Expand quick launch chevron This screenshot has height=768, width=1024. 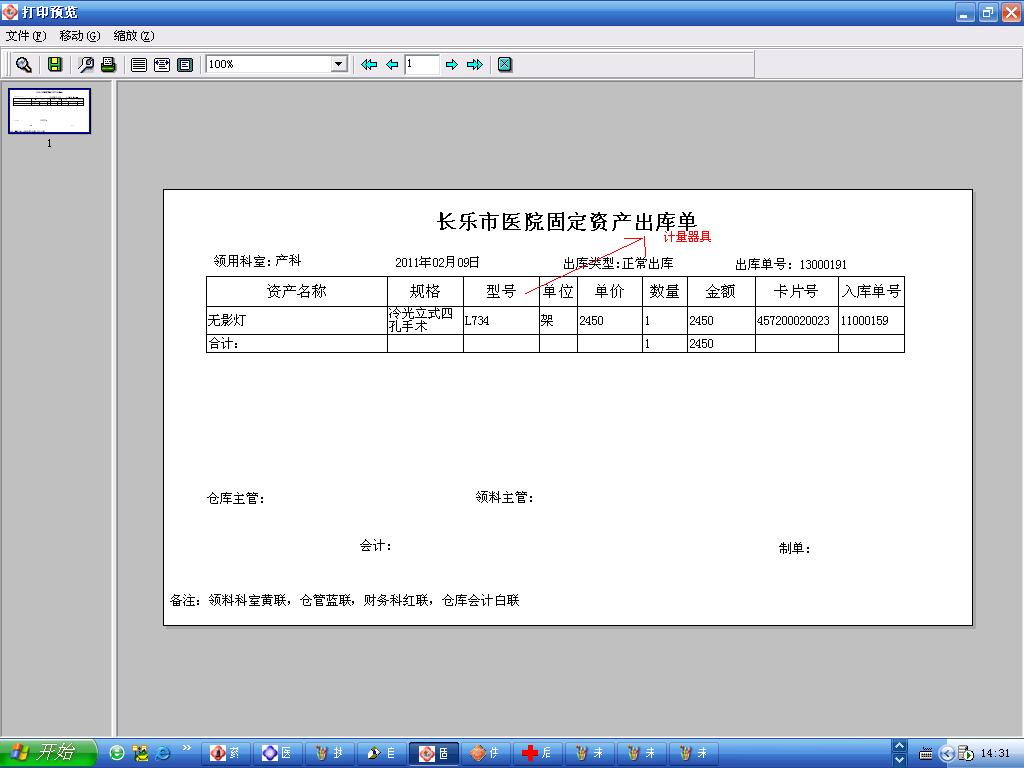click(187, 748)
